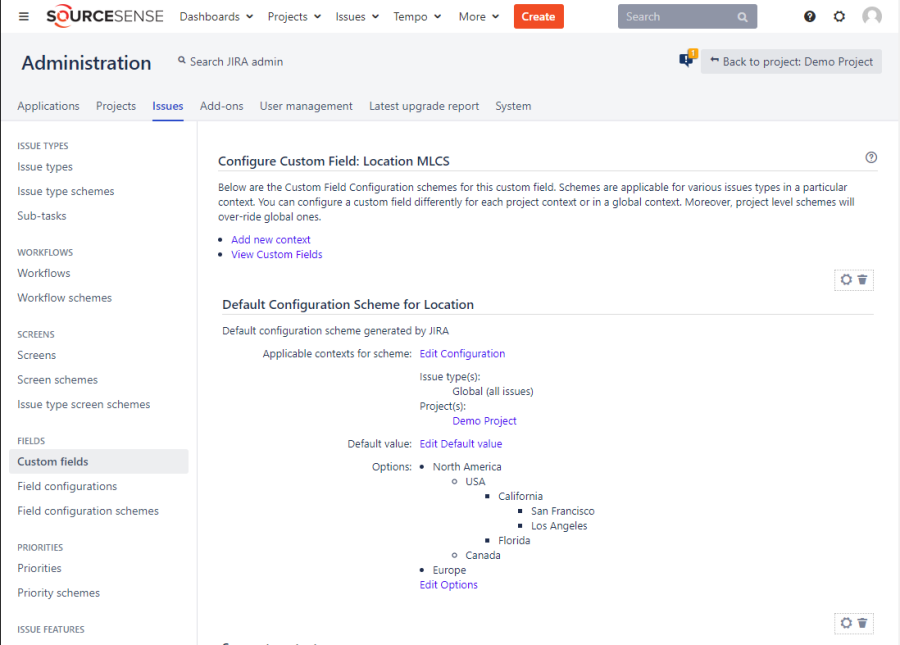Open Priorities in sidebar

tap(39, 569)
